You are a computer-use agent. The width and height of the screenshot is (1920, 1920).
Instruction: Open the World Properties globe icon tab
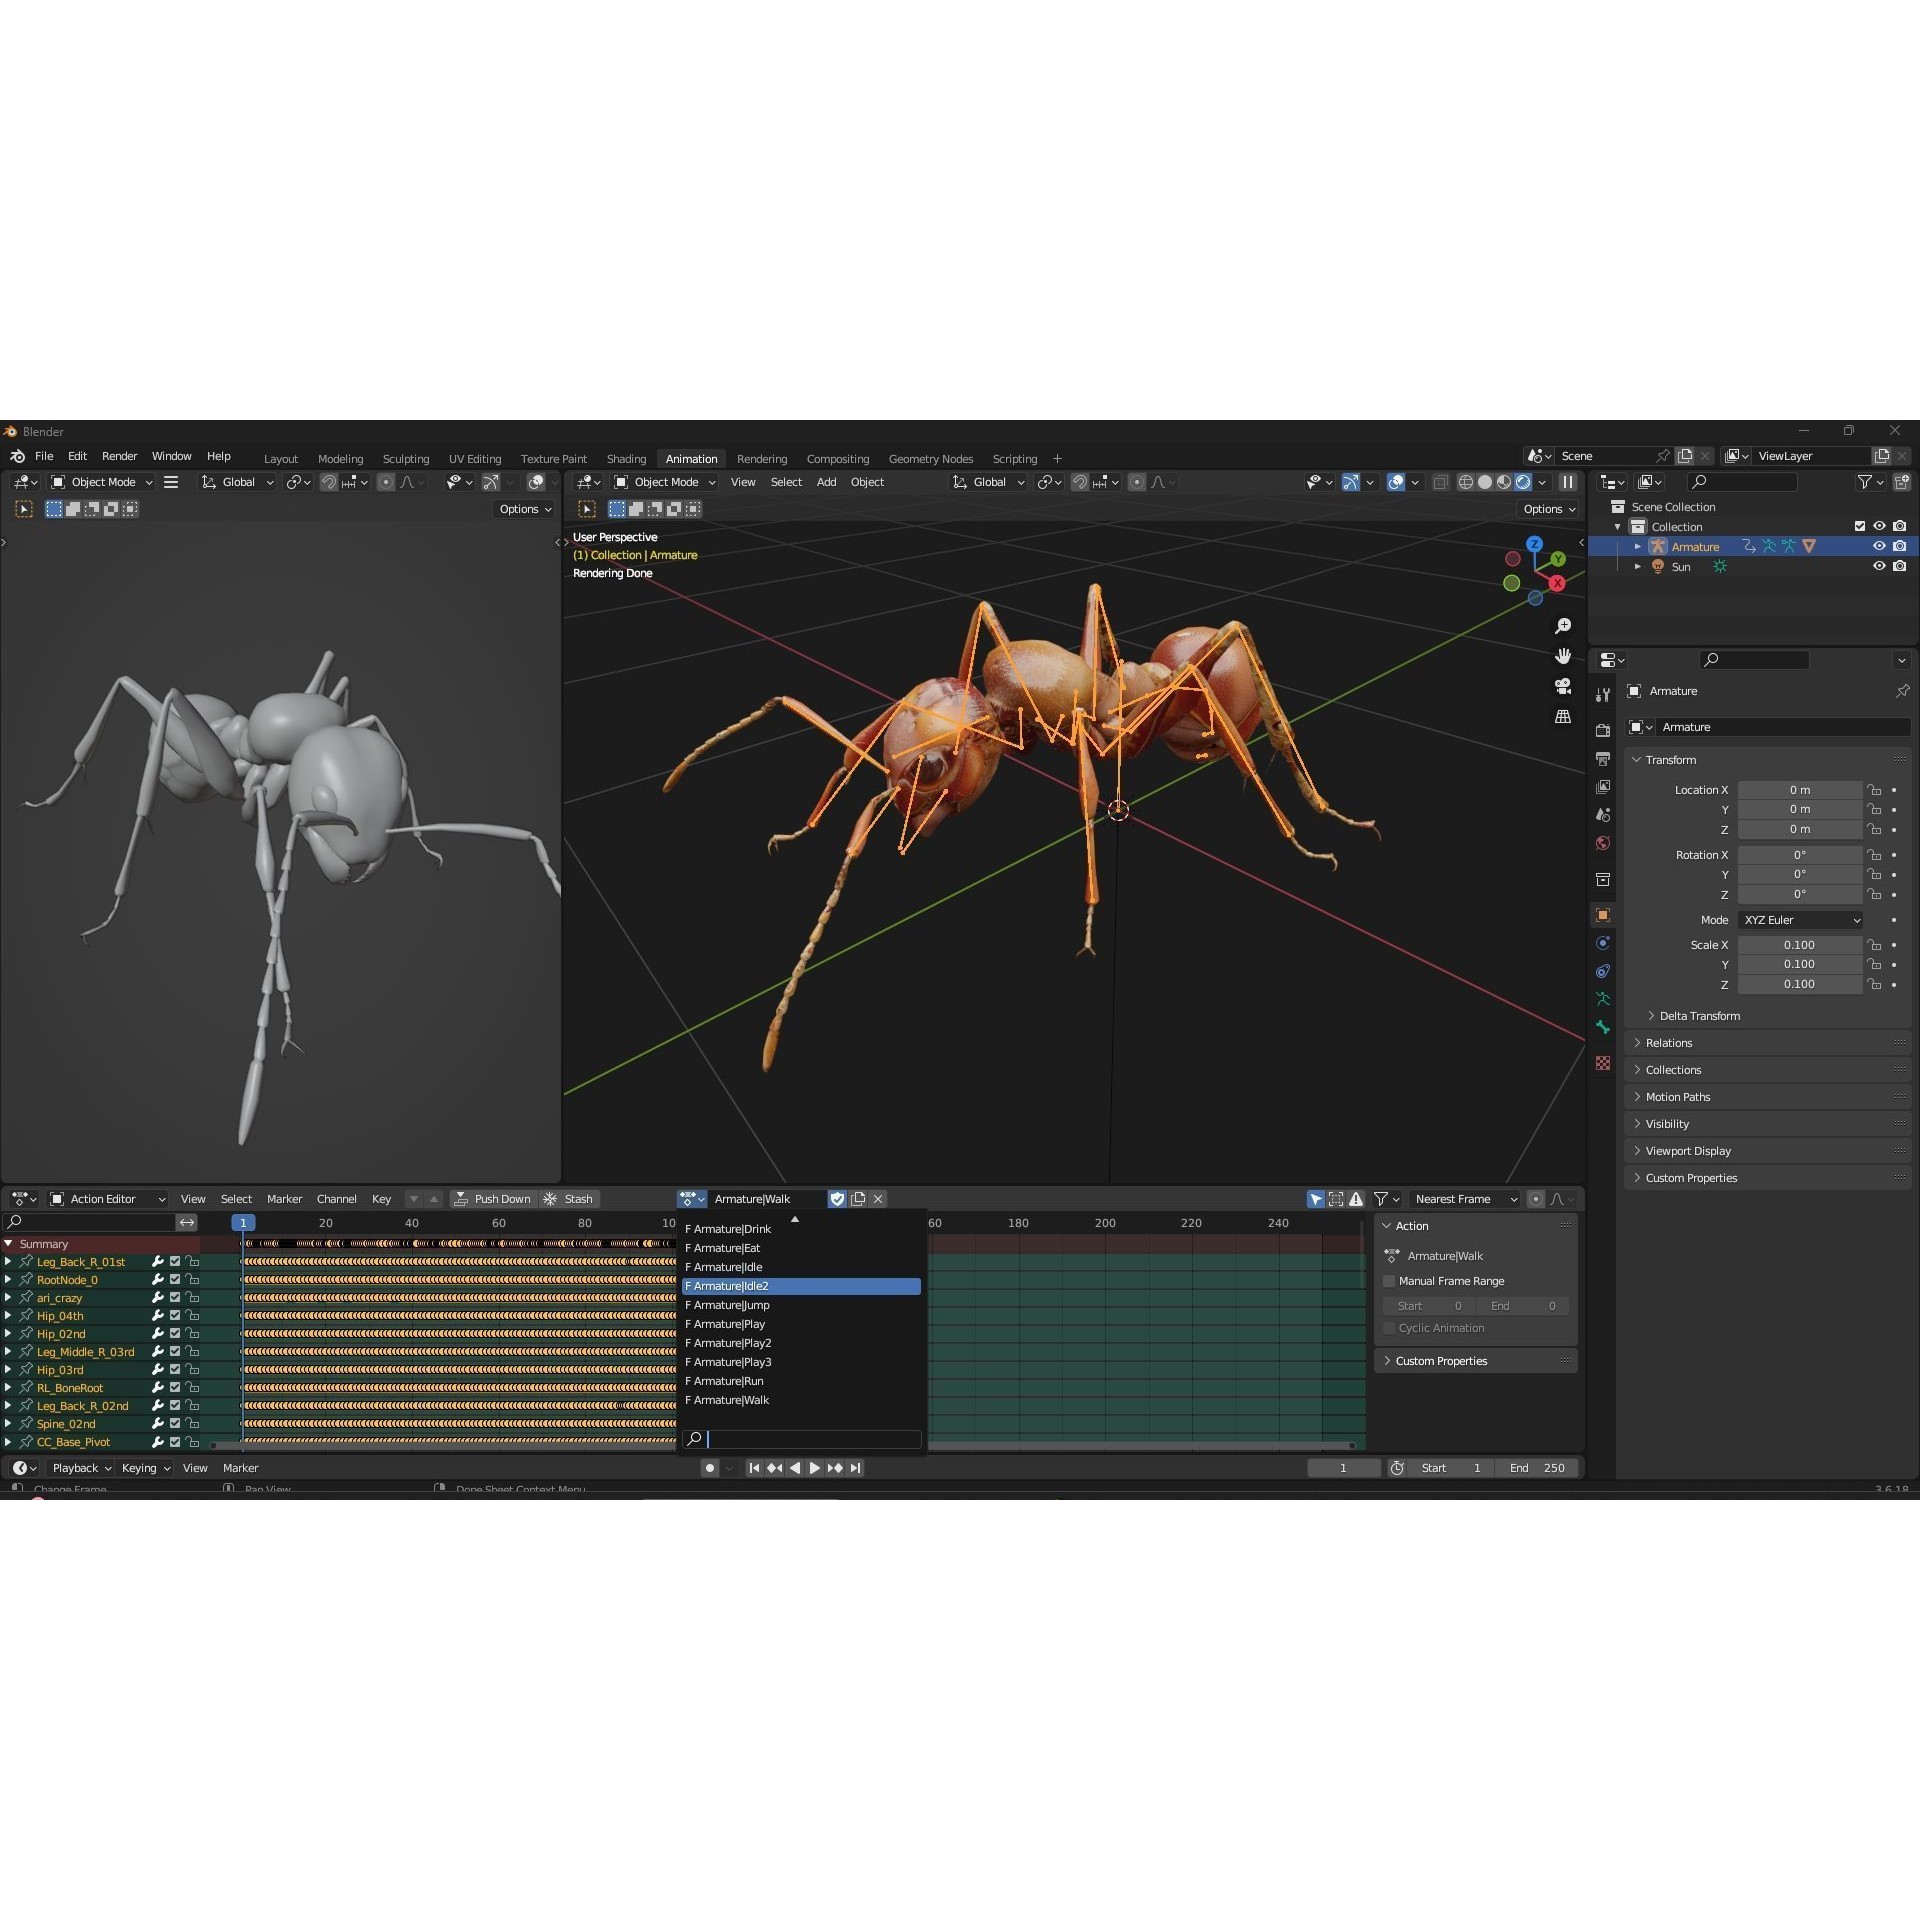[x=1603, y=843]
